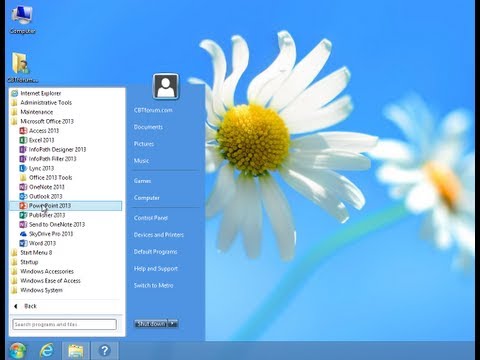This screenshot has width=480, height=360.
Task: Open Games from the start menu
Action: pyautogui.click(x=142, y=181)
